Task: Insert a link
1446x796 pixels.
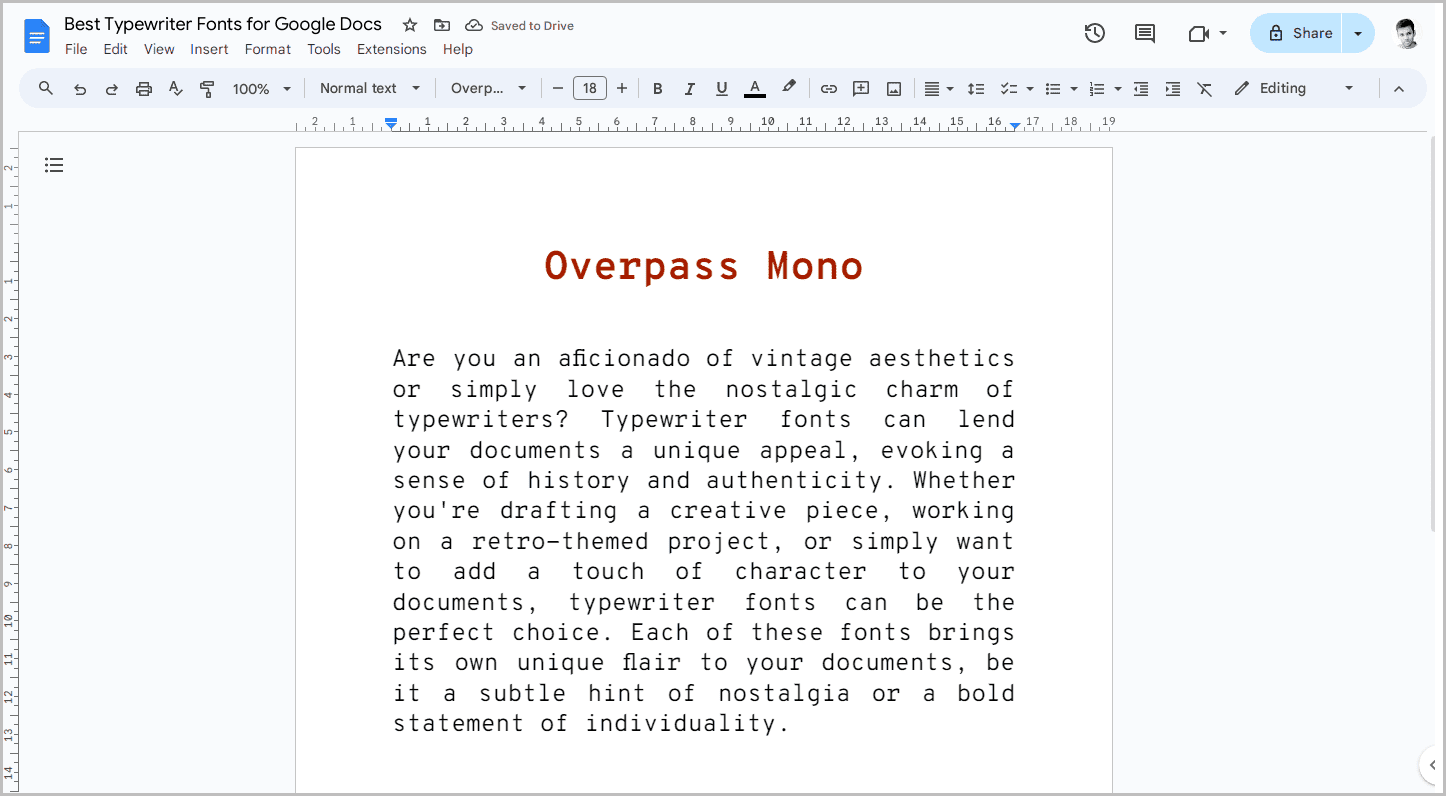Action: (829, 89)
